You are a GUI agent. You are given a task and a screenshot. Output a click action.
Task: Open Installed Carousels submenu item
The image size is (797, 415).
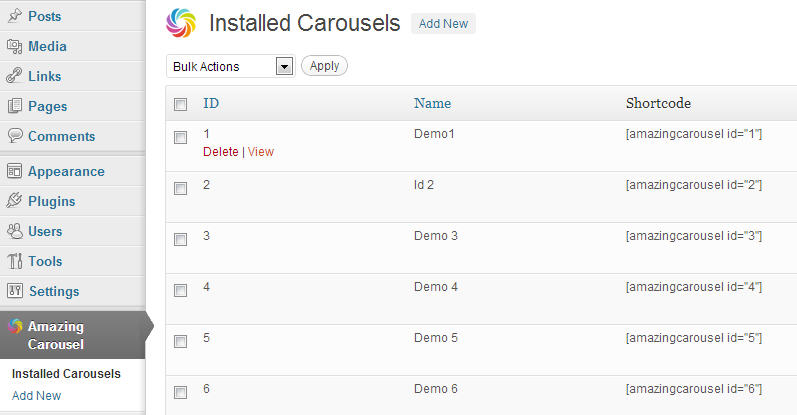[66, 374]
